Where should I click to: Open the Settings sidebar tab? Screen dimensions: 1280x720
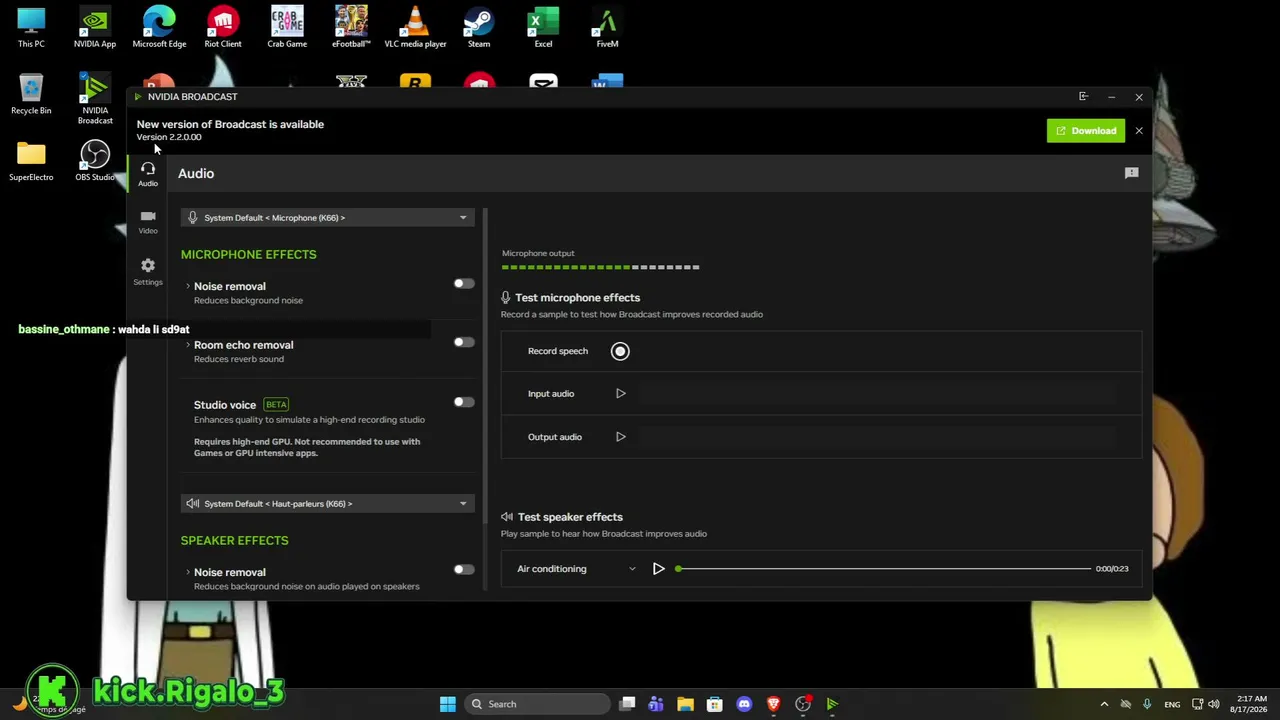click(148, 271)
